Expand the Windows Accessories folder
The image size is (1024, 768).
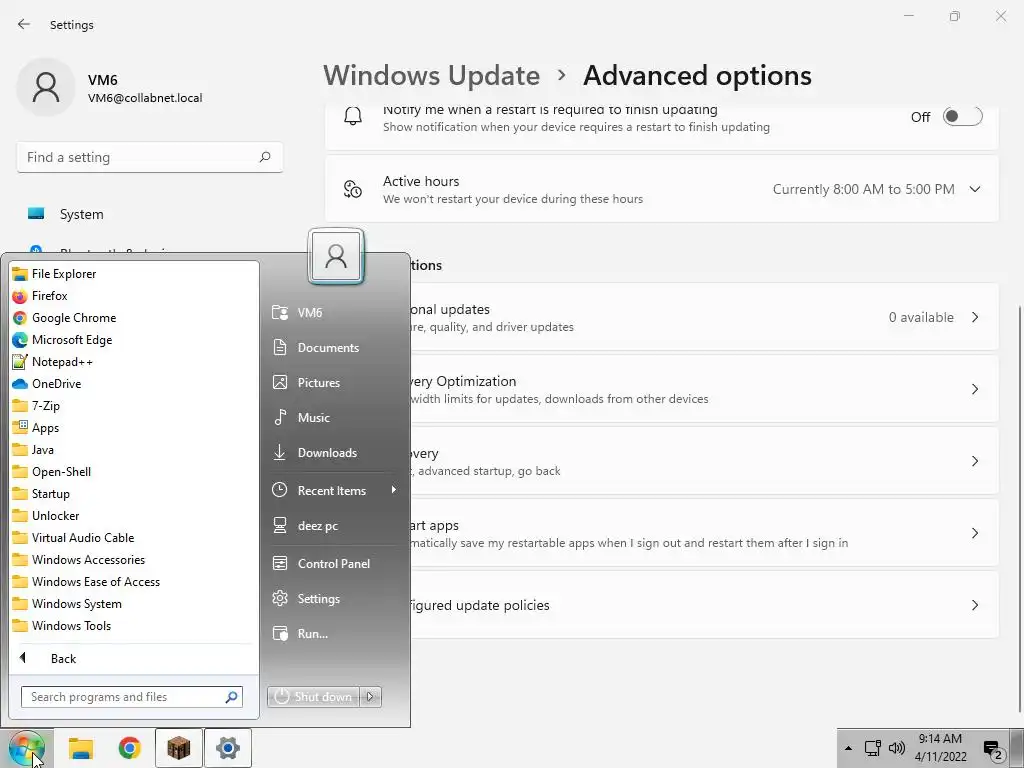(134, 560)
